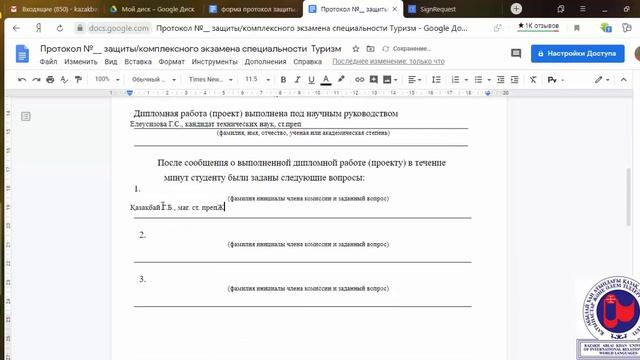Toggle bold formatting

[283, 80]
